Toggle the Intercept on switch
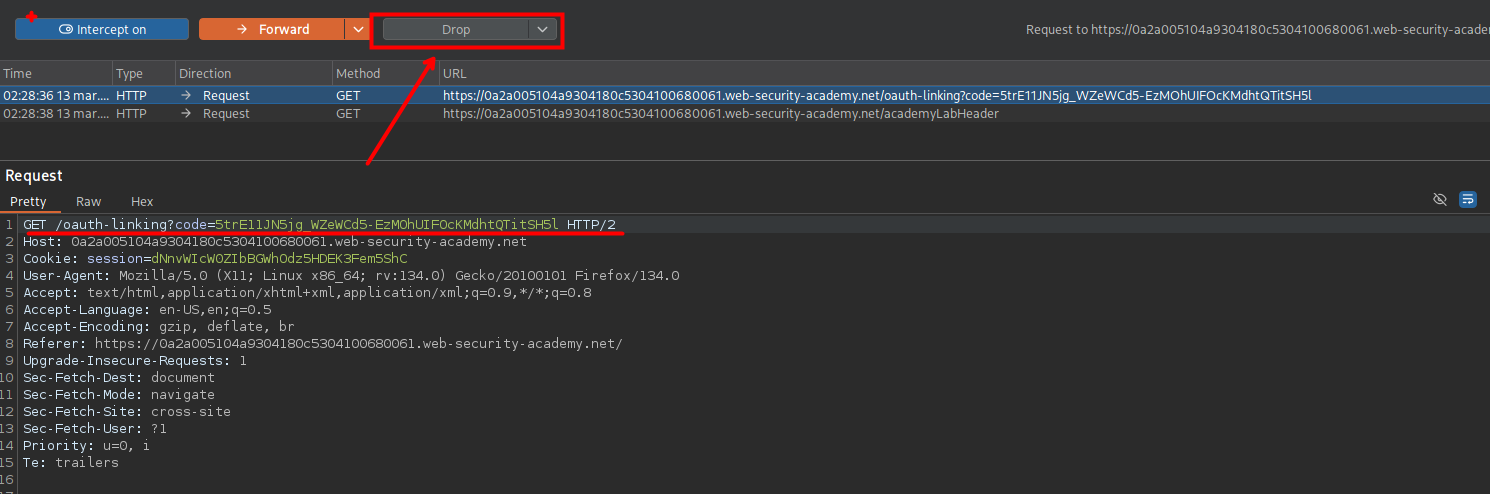 pyautogui.click(x=102, y=29)
